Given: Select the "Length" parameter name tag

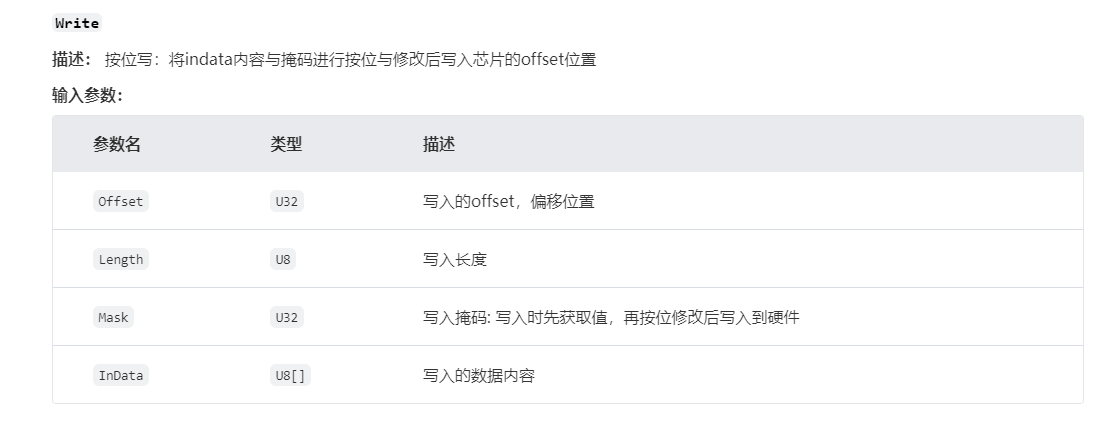Looking at the screenshot, I should [120, 259].
